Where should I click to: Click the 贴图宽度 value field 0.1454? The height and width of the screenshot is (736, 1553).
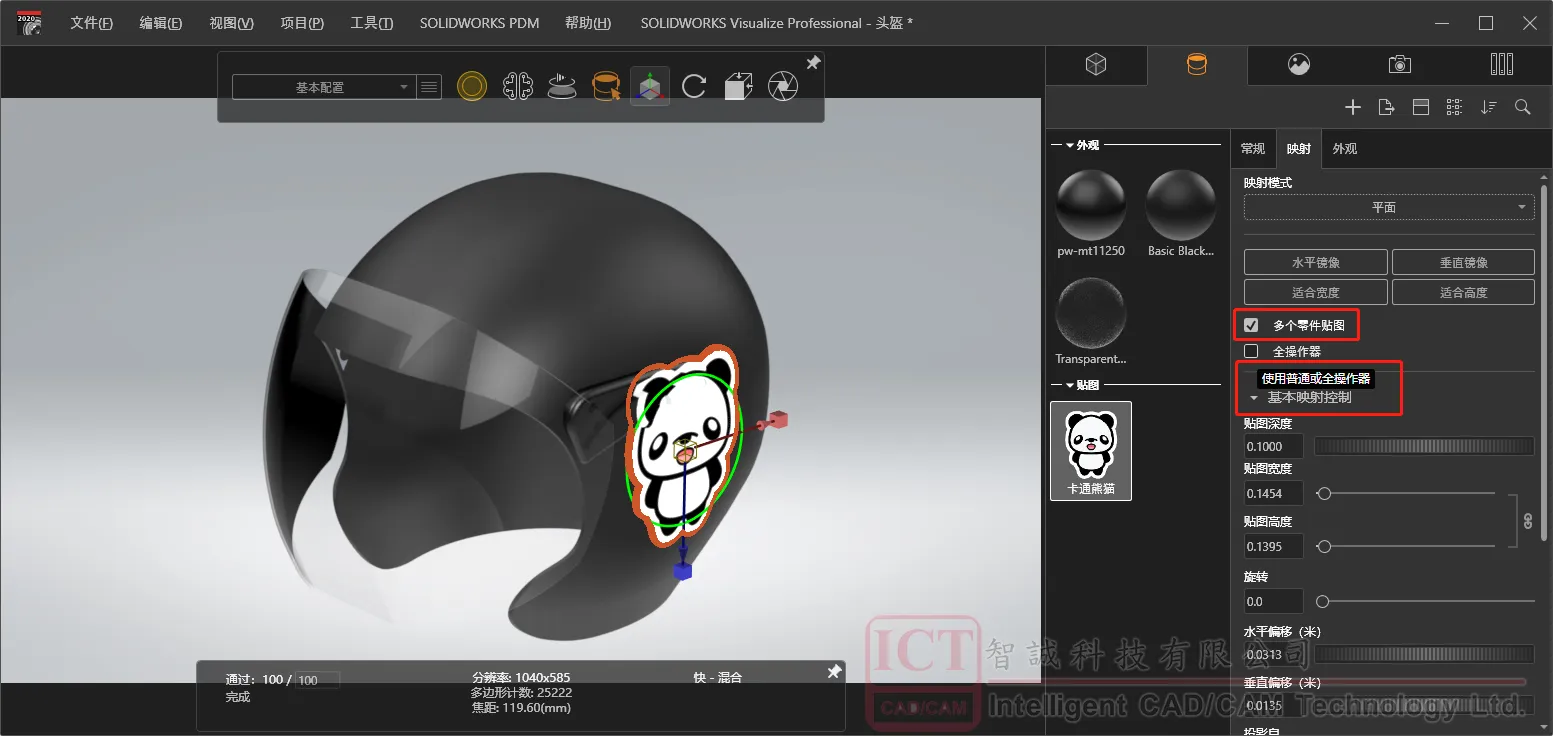tap(1274, 493)
